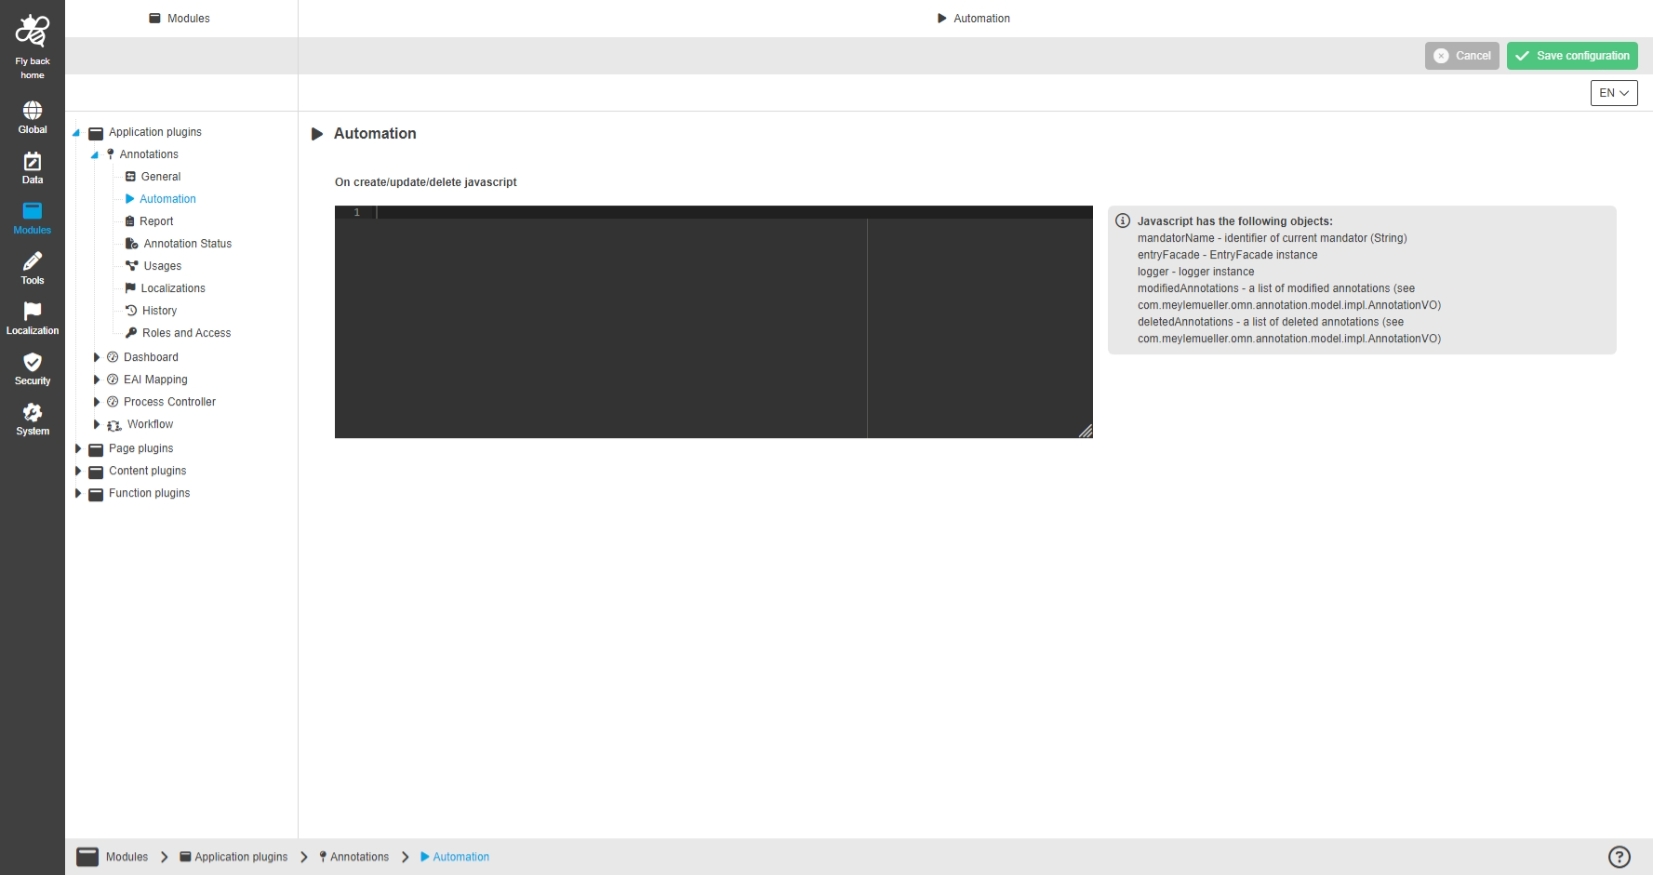Click the Dashboard icon in tree

(113, 357)
